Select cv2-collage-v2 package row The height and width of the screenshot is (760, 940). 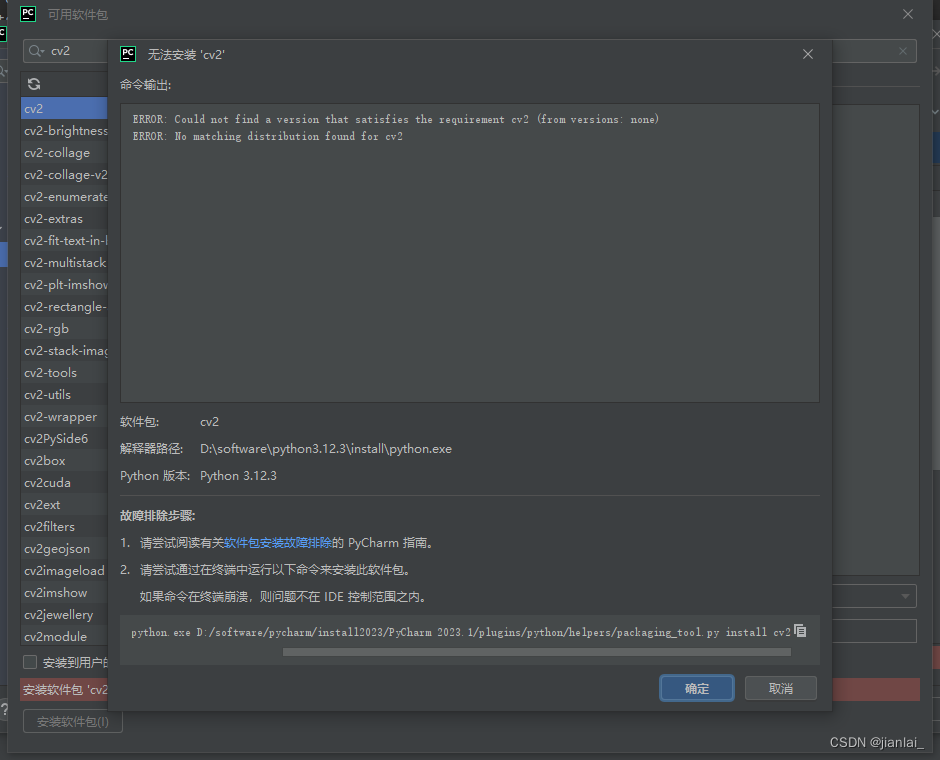(x=64, y=174)
